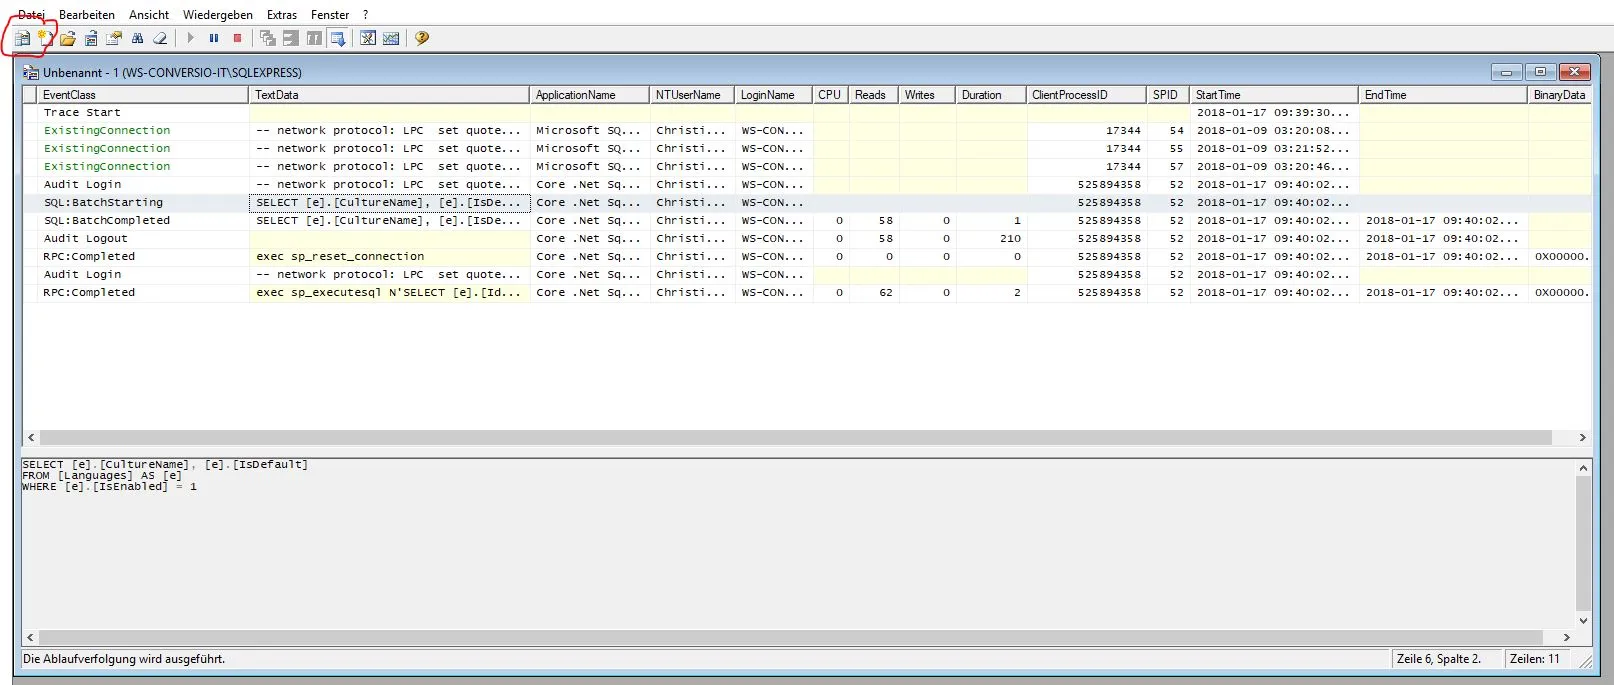Toggle auto scroll for trace window
Screen dimensions: 1614x685
pyautogui.click(x=338, y=38)
